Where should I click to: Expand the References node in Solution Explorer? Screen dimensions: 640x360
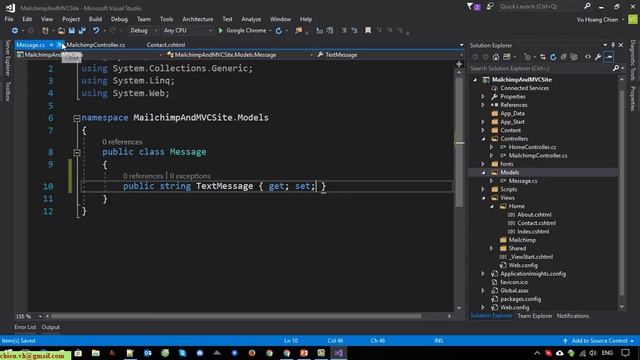click(x=483, y=105)
